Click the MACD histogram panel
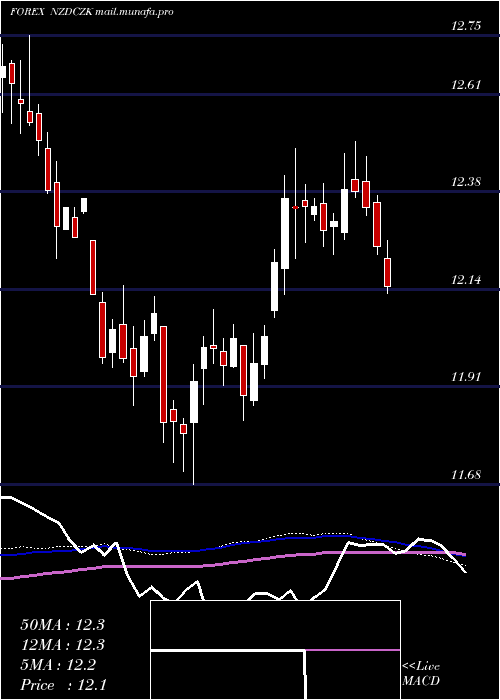 click(x=275, y=650)
